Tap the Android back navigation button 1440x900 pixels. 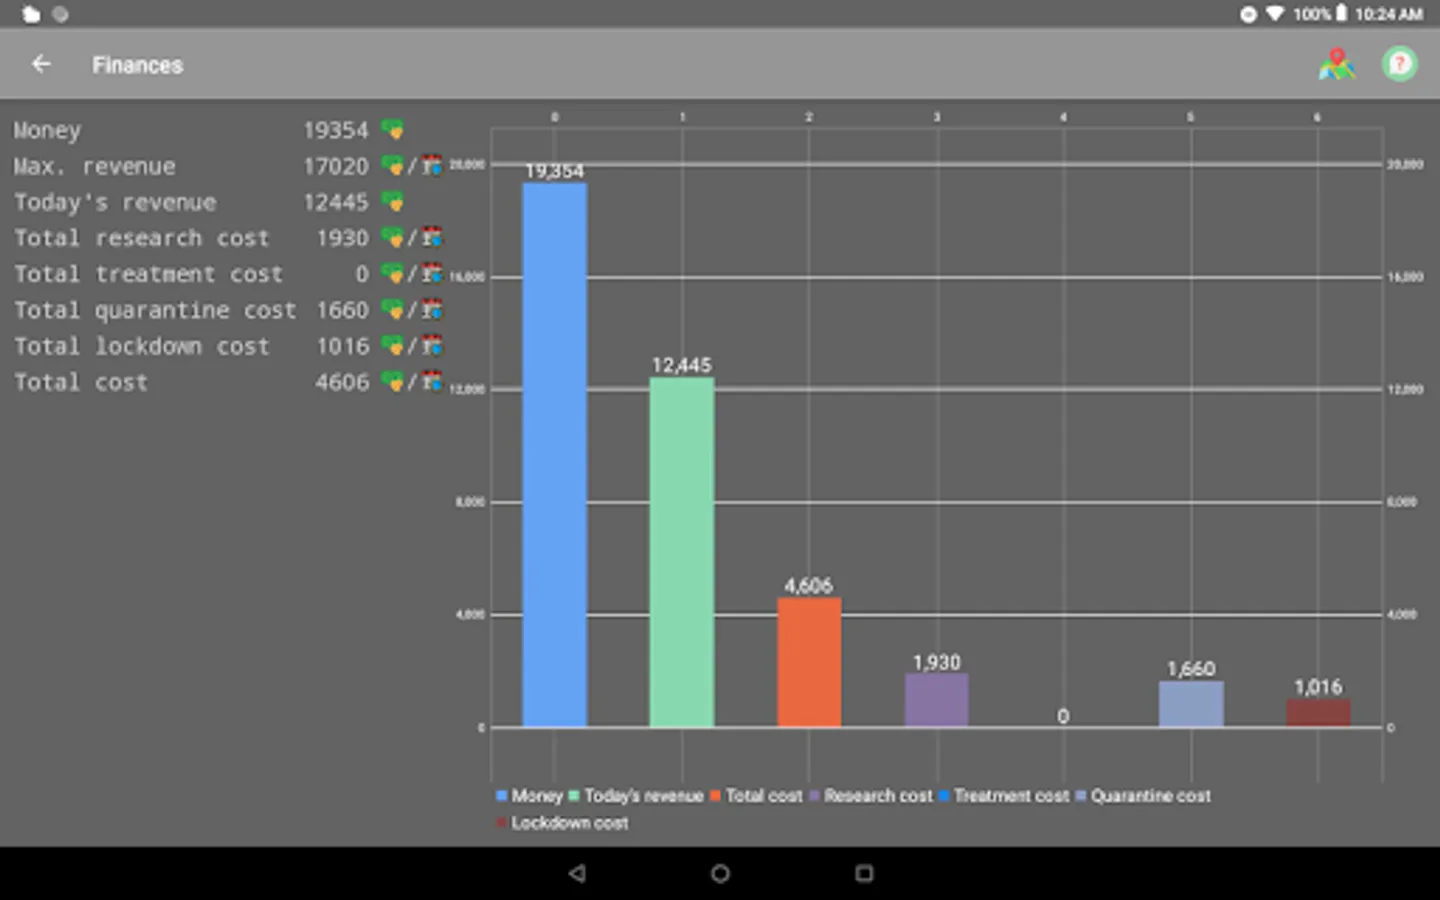tap(577, 873)
